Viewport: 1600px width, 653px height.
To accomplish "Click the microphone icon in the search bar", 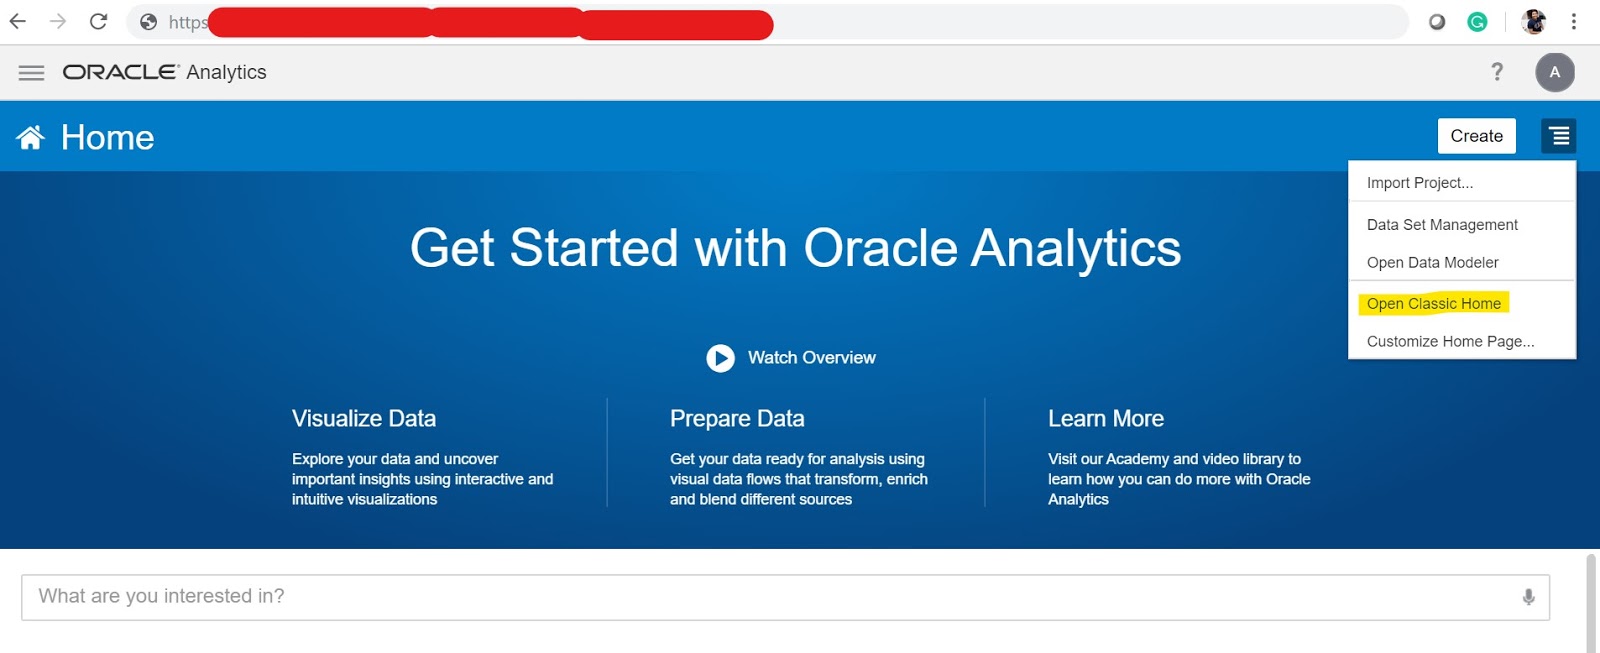I will (x=1527, y=595).
